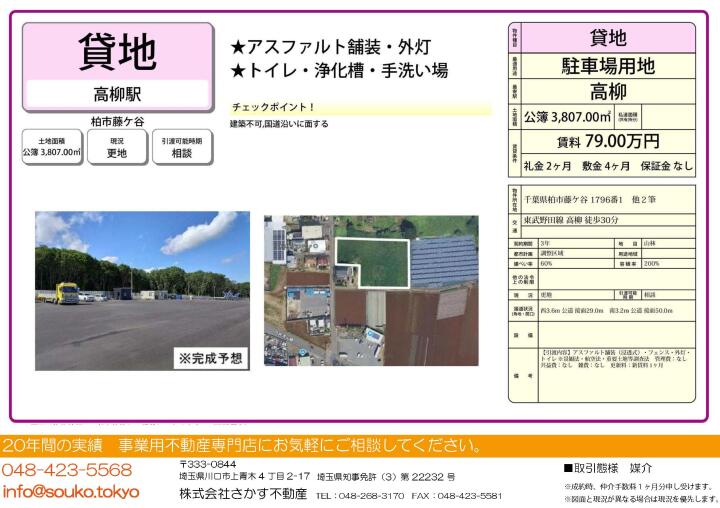
Task: Select the large 貸地 title box
Action: coord(117,52)
